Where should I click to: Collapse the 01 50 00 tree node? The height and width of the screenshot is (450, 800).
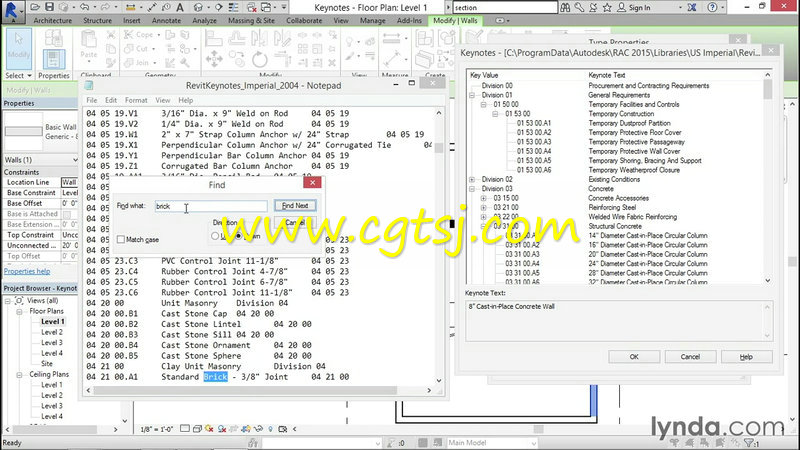[x=484, y=104]
